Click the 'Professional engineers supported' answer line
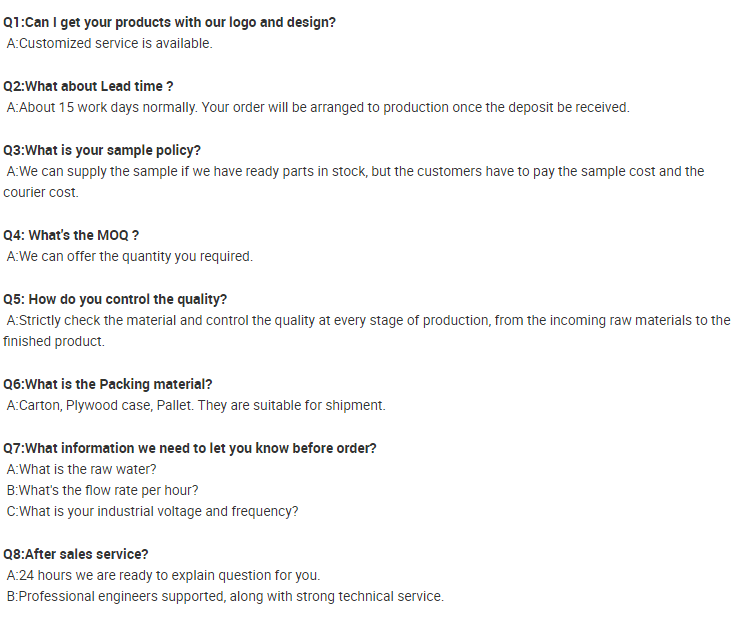The image size is (747, 628). tap(224, 596)
